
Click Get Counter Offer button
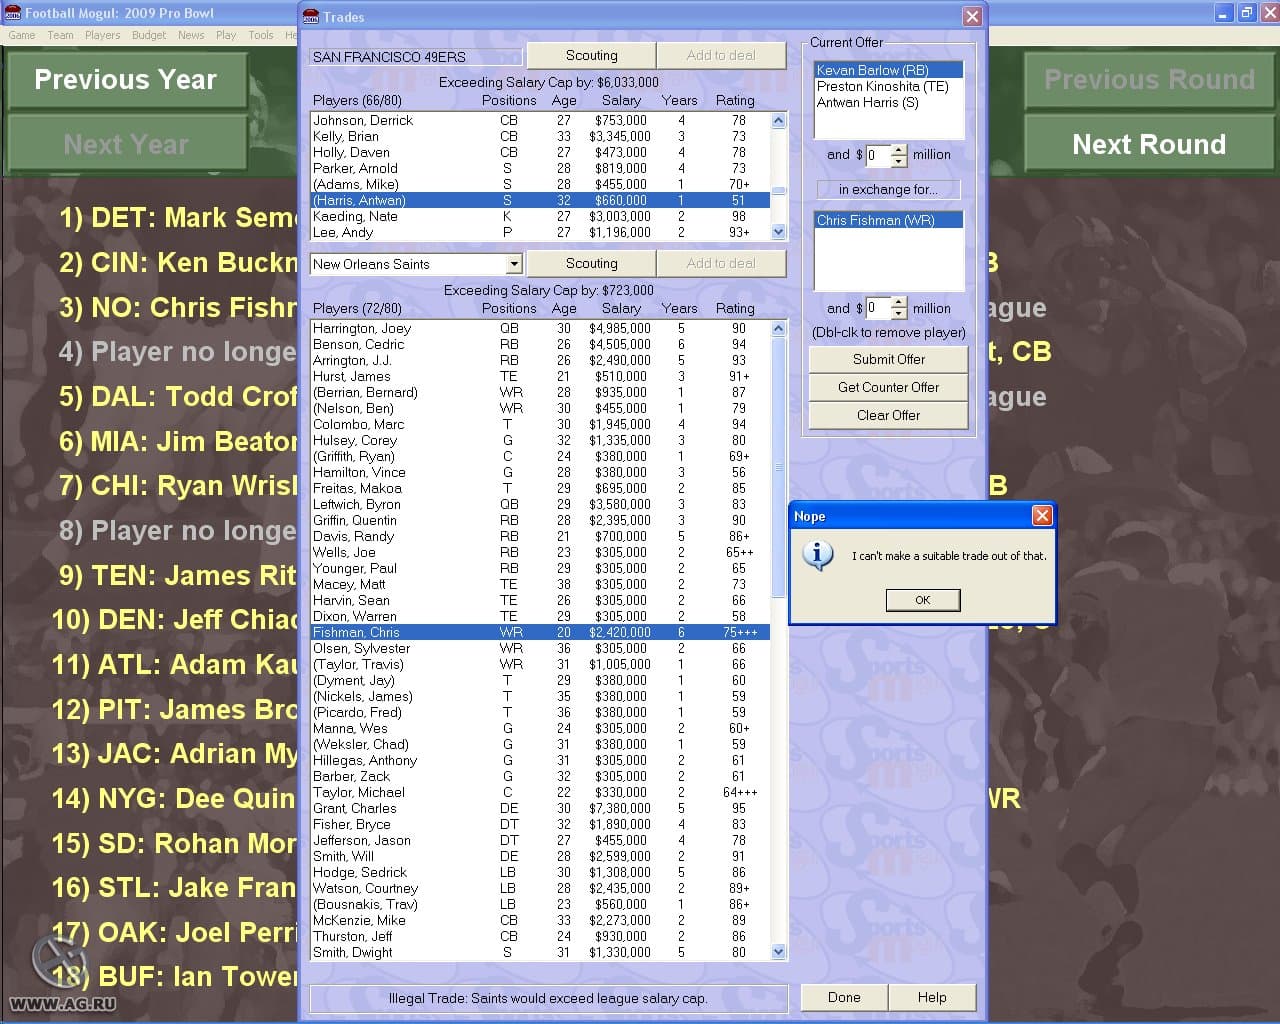tap(888, 388)
